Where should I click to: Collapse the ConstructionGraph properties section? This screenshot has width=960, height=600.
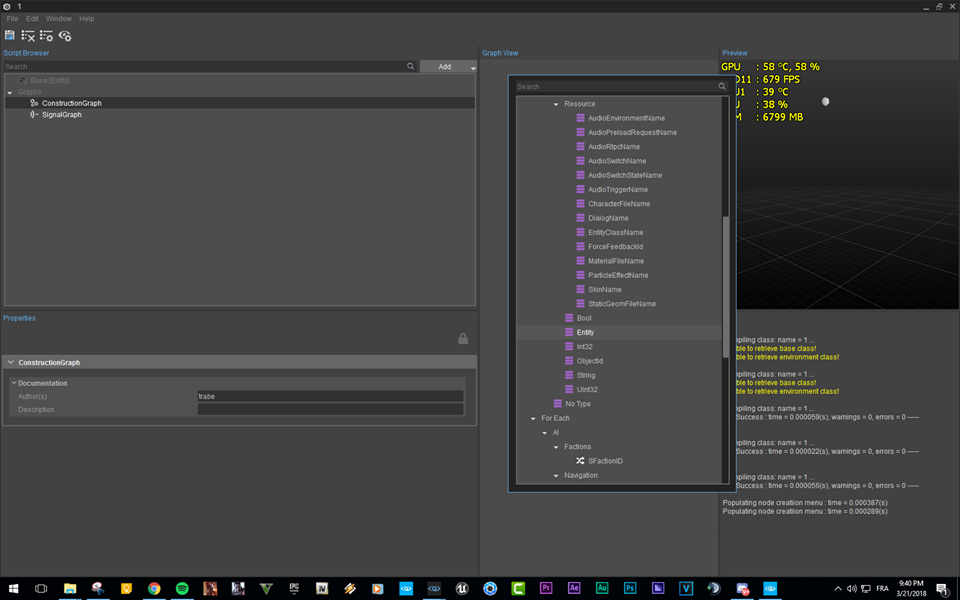(x=10, y=362)
